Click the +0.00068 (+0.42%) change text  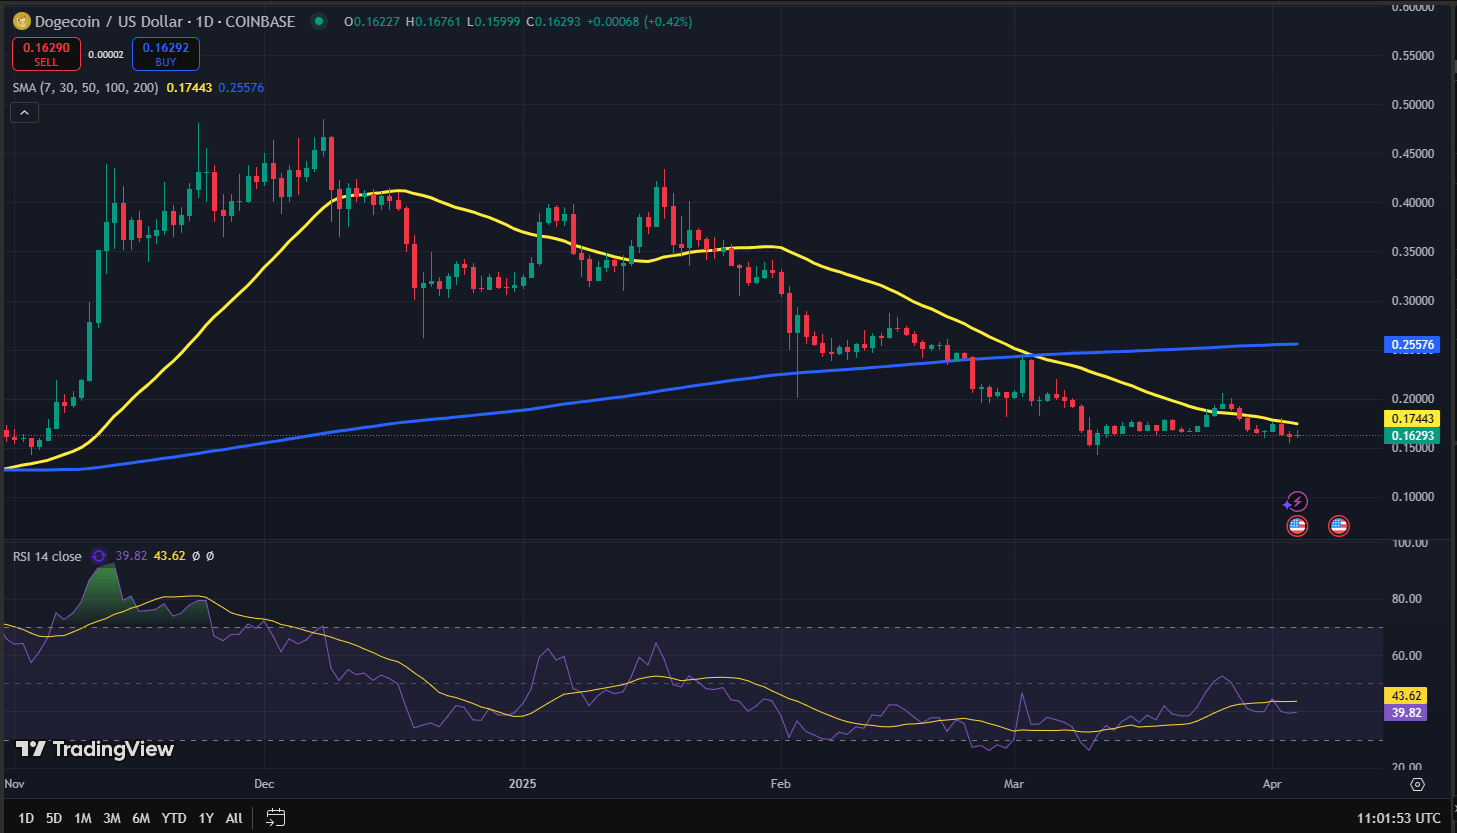coord(639,21)
